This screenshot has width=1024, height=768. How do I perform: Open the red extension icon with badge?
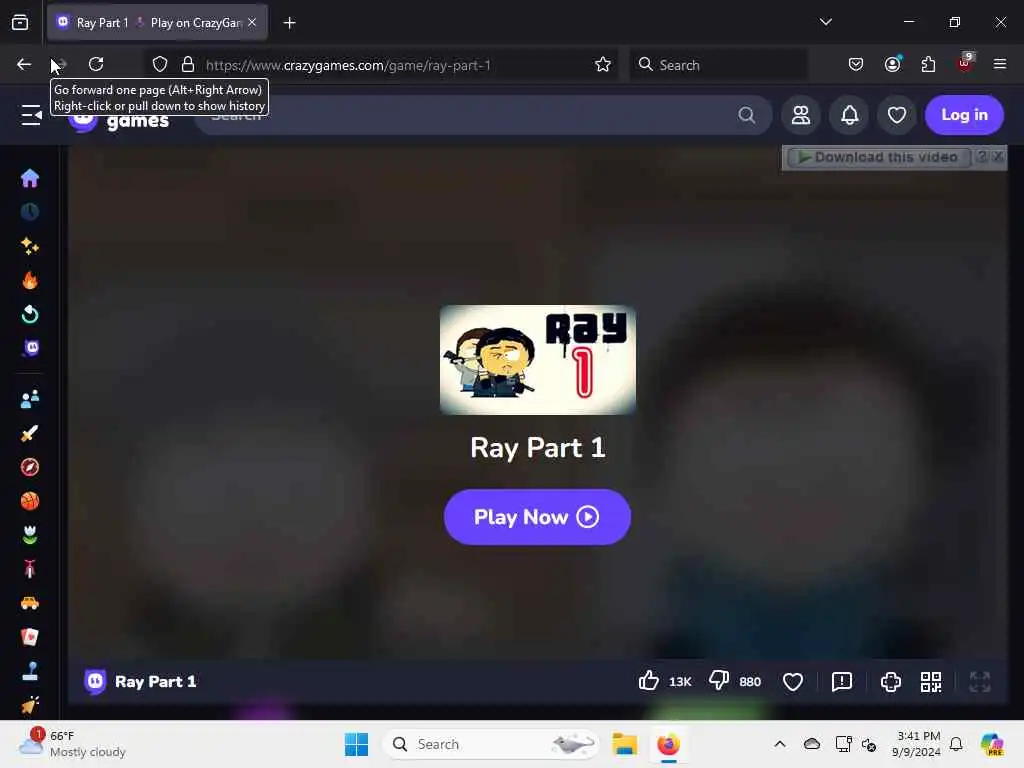pos(964,63)
